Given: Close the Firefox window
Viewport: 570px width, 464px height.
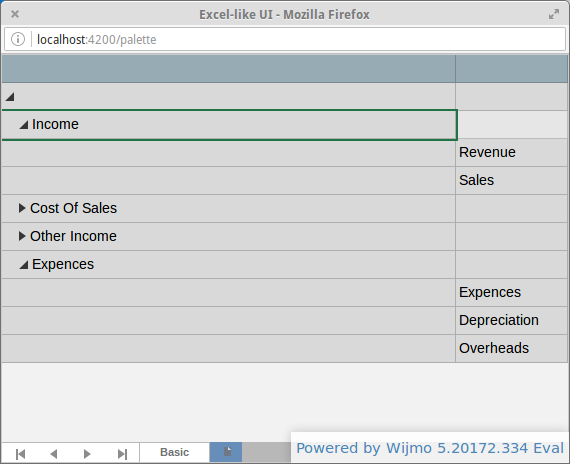Looking at the screenshot, I should pyautogui.click(x=15, y=14).
